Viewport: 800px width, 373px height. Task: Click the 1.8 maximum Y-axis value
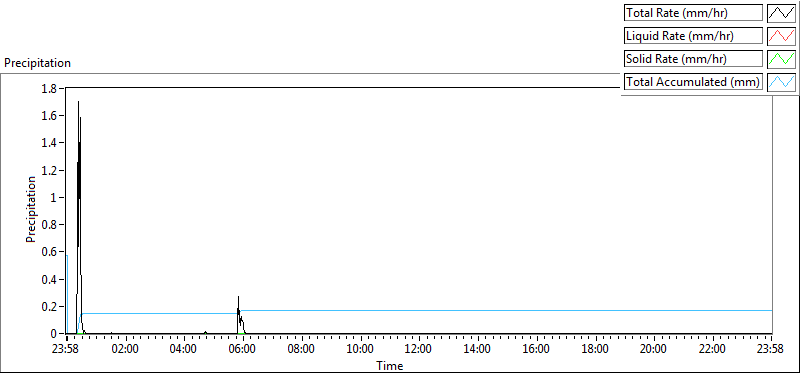click(x=52, y=88)
